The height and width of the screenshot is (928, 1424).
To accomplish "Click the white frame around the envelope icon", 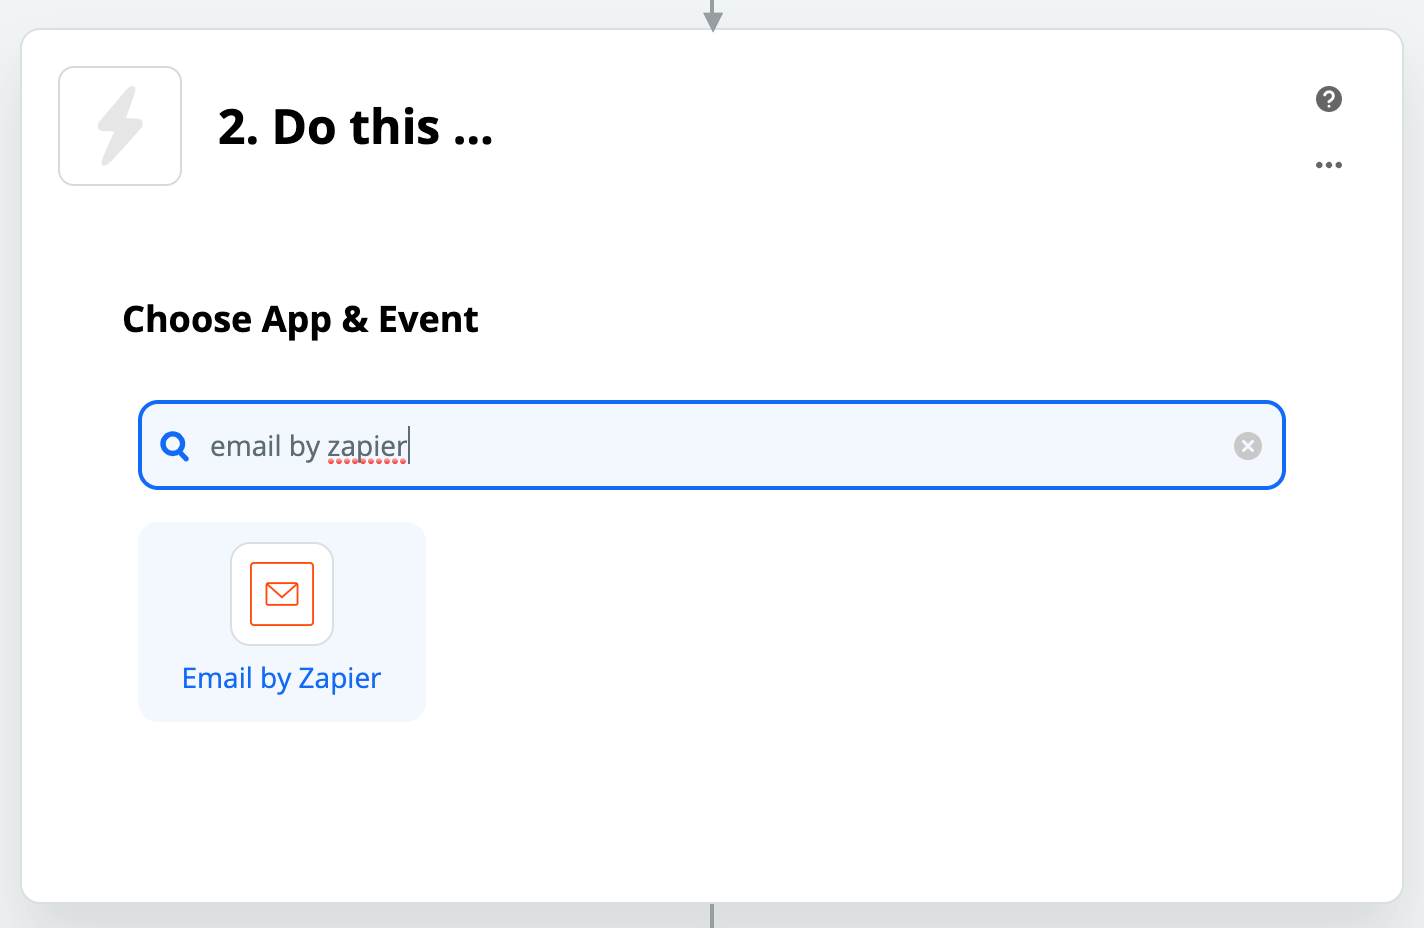I will (x=240, y=594).
